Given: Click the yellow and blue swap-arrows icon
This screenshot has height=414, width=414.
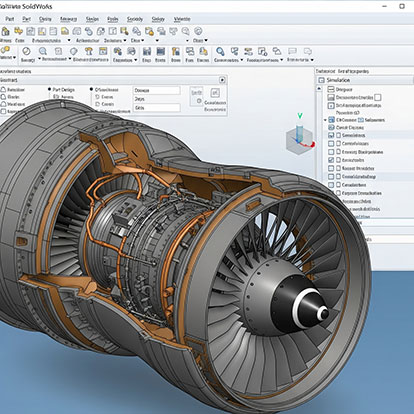Looking at the screenshot, I should (x=248, y=51).
